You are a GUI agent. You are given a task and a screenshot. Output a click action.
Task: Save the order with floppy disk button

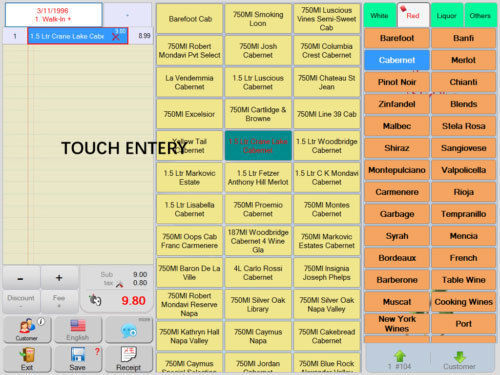click(78, 359)
